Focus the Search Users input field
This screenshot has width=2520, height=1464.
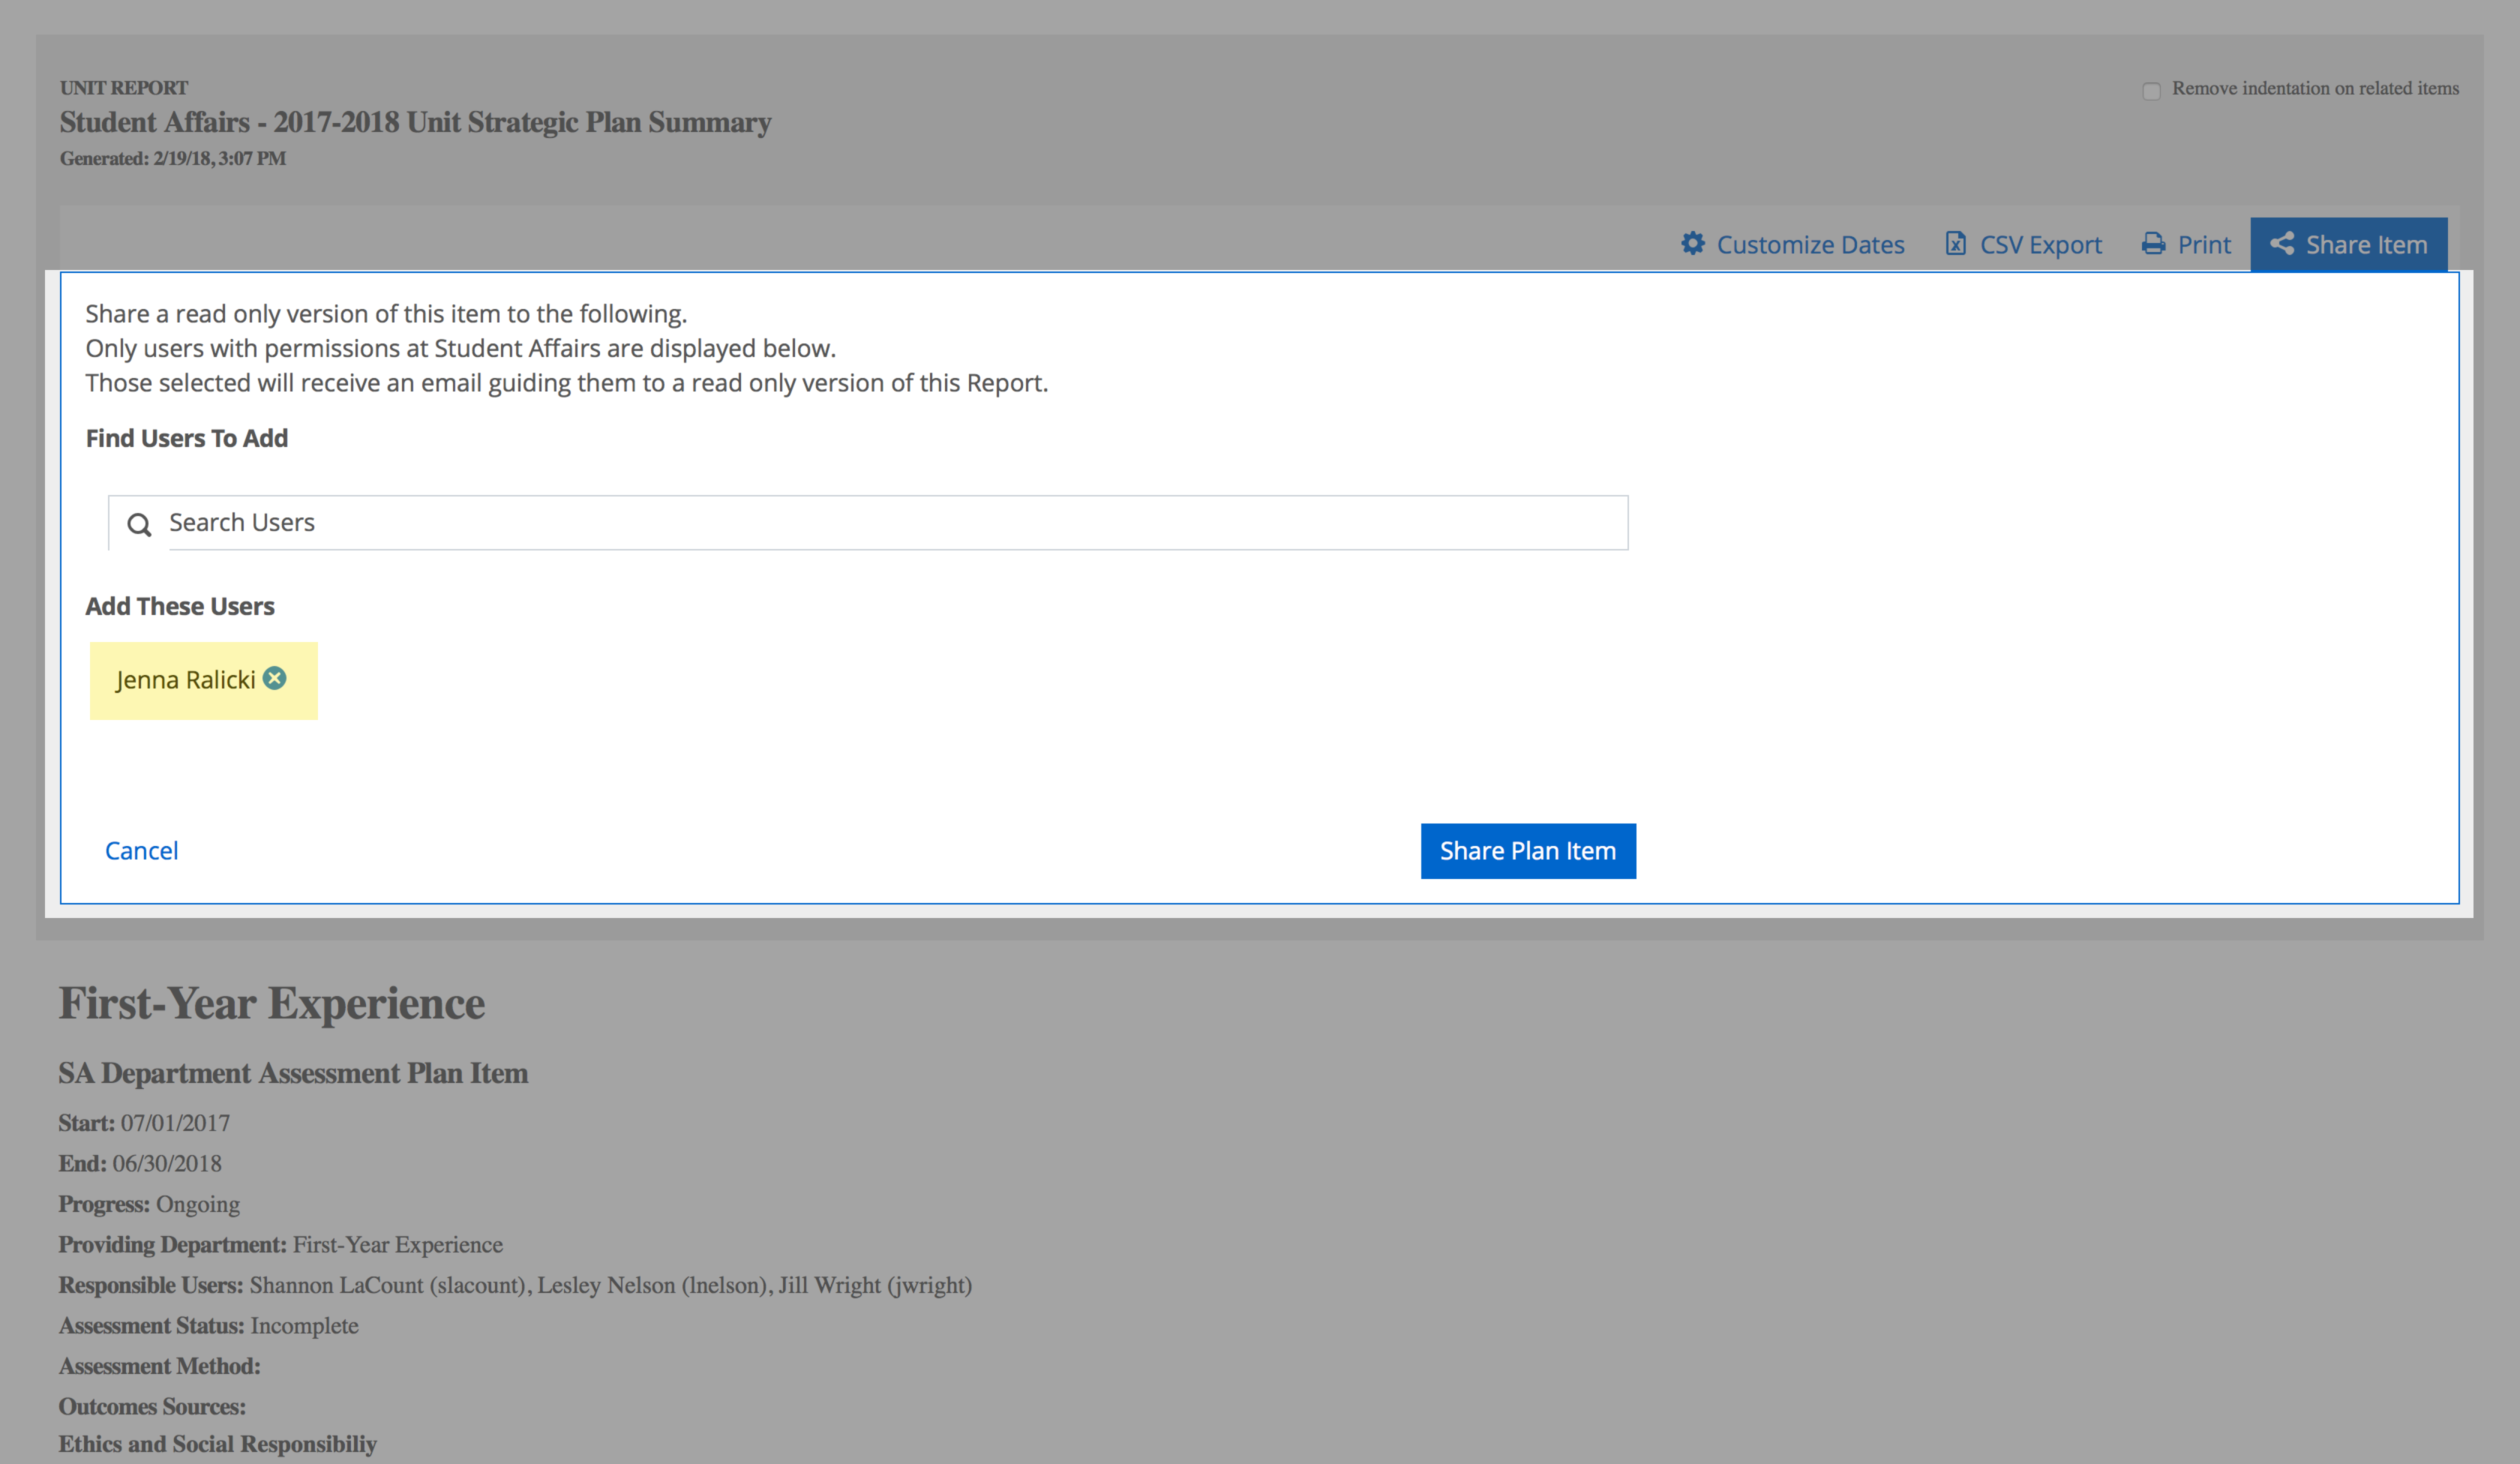point(868,522)
